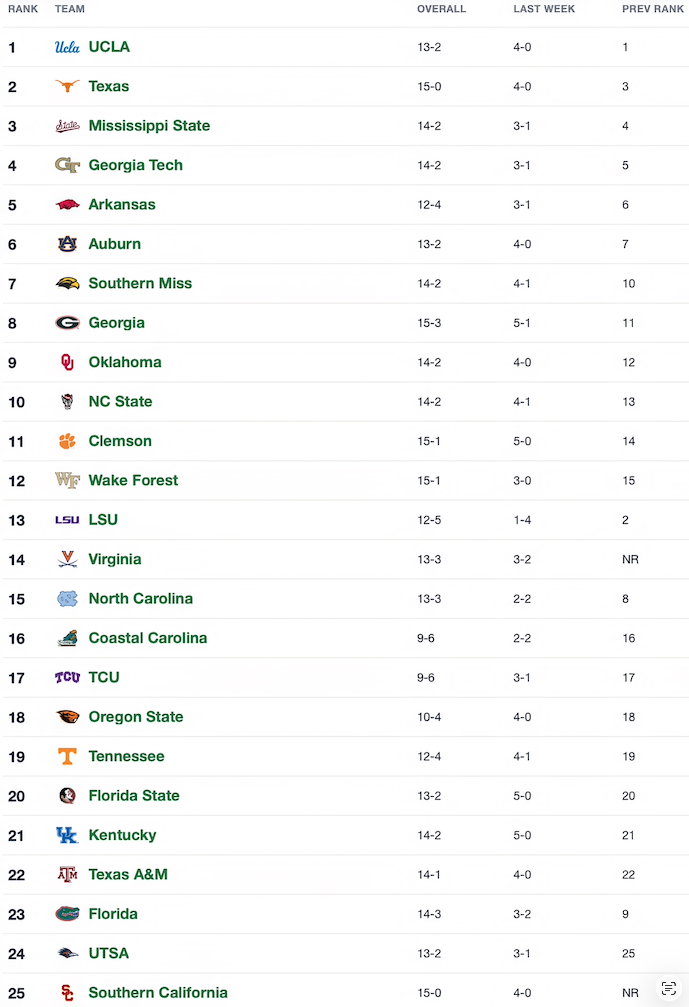Screen dimensions: 689x1007
Task: Open the Coastal Carolina team link
Action: [x=148, y=638]
